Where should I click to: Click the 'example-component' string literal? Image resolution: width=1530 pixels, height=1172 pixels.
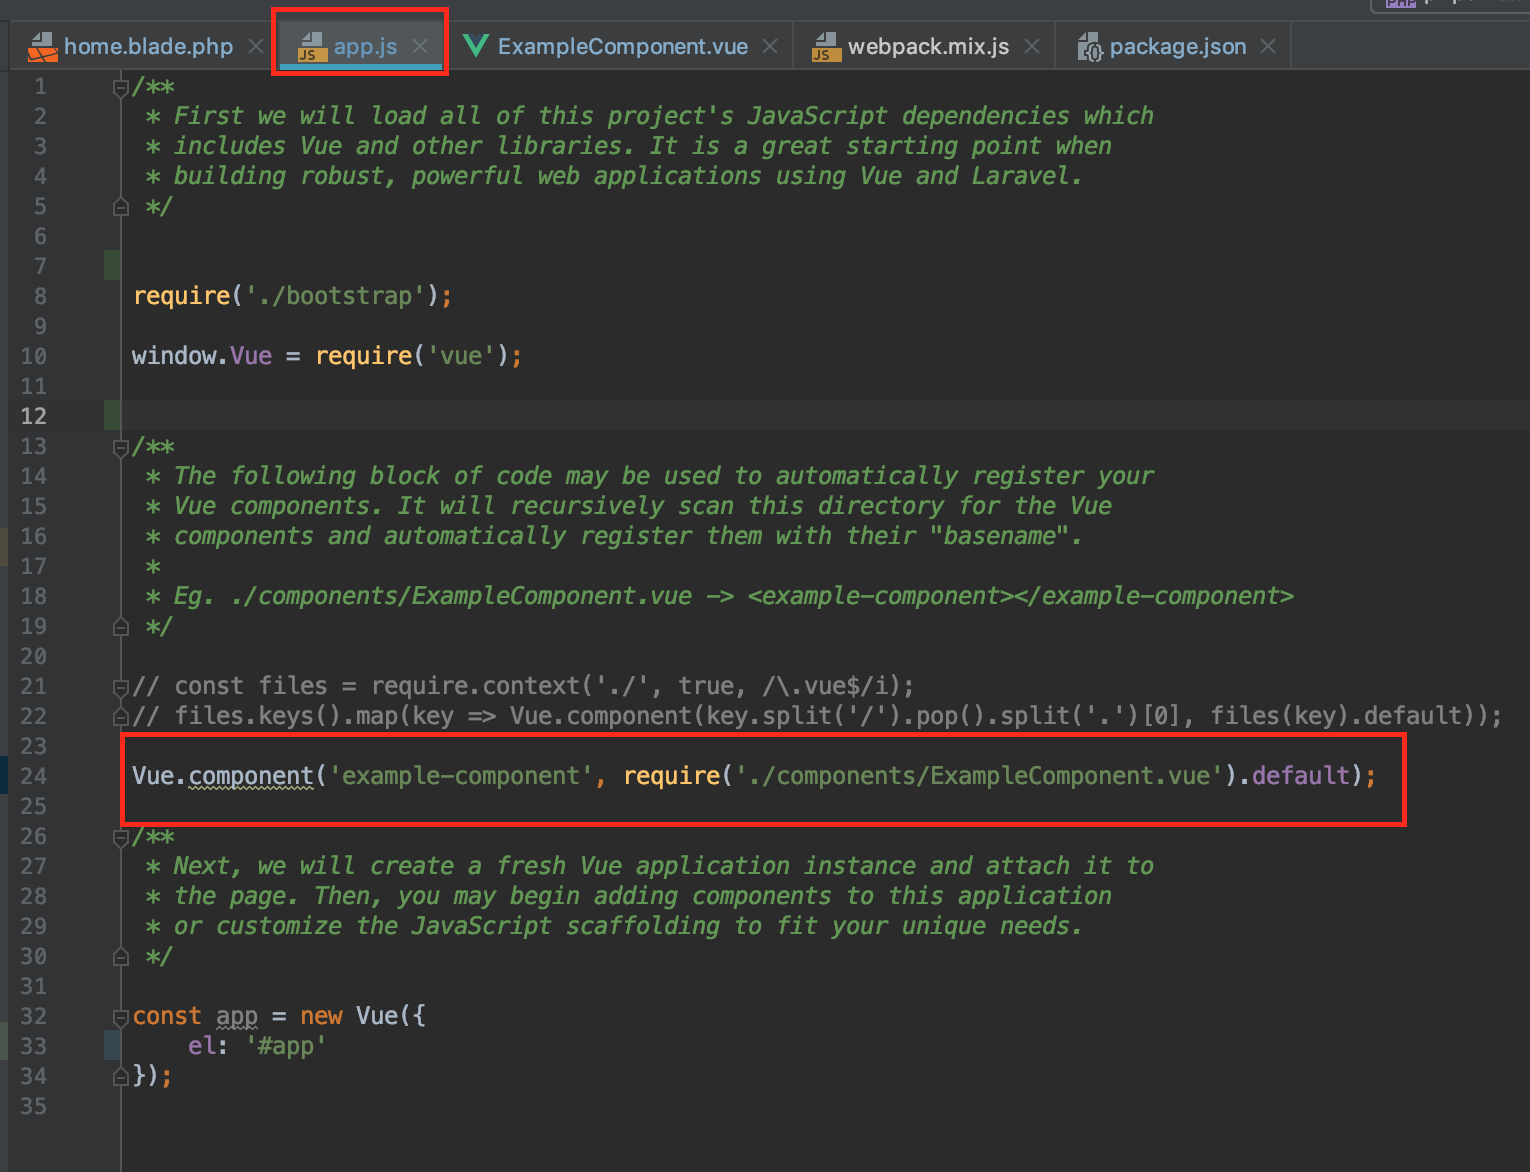461,776
